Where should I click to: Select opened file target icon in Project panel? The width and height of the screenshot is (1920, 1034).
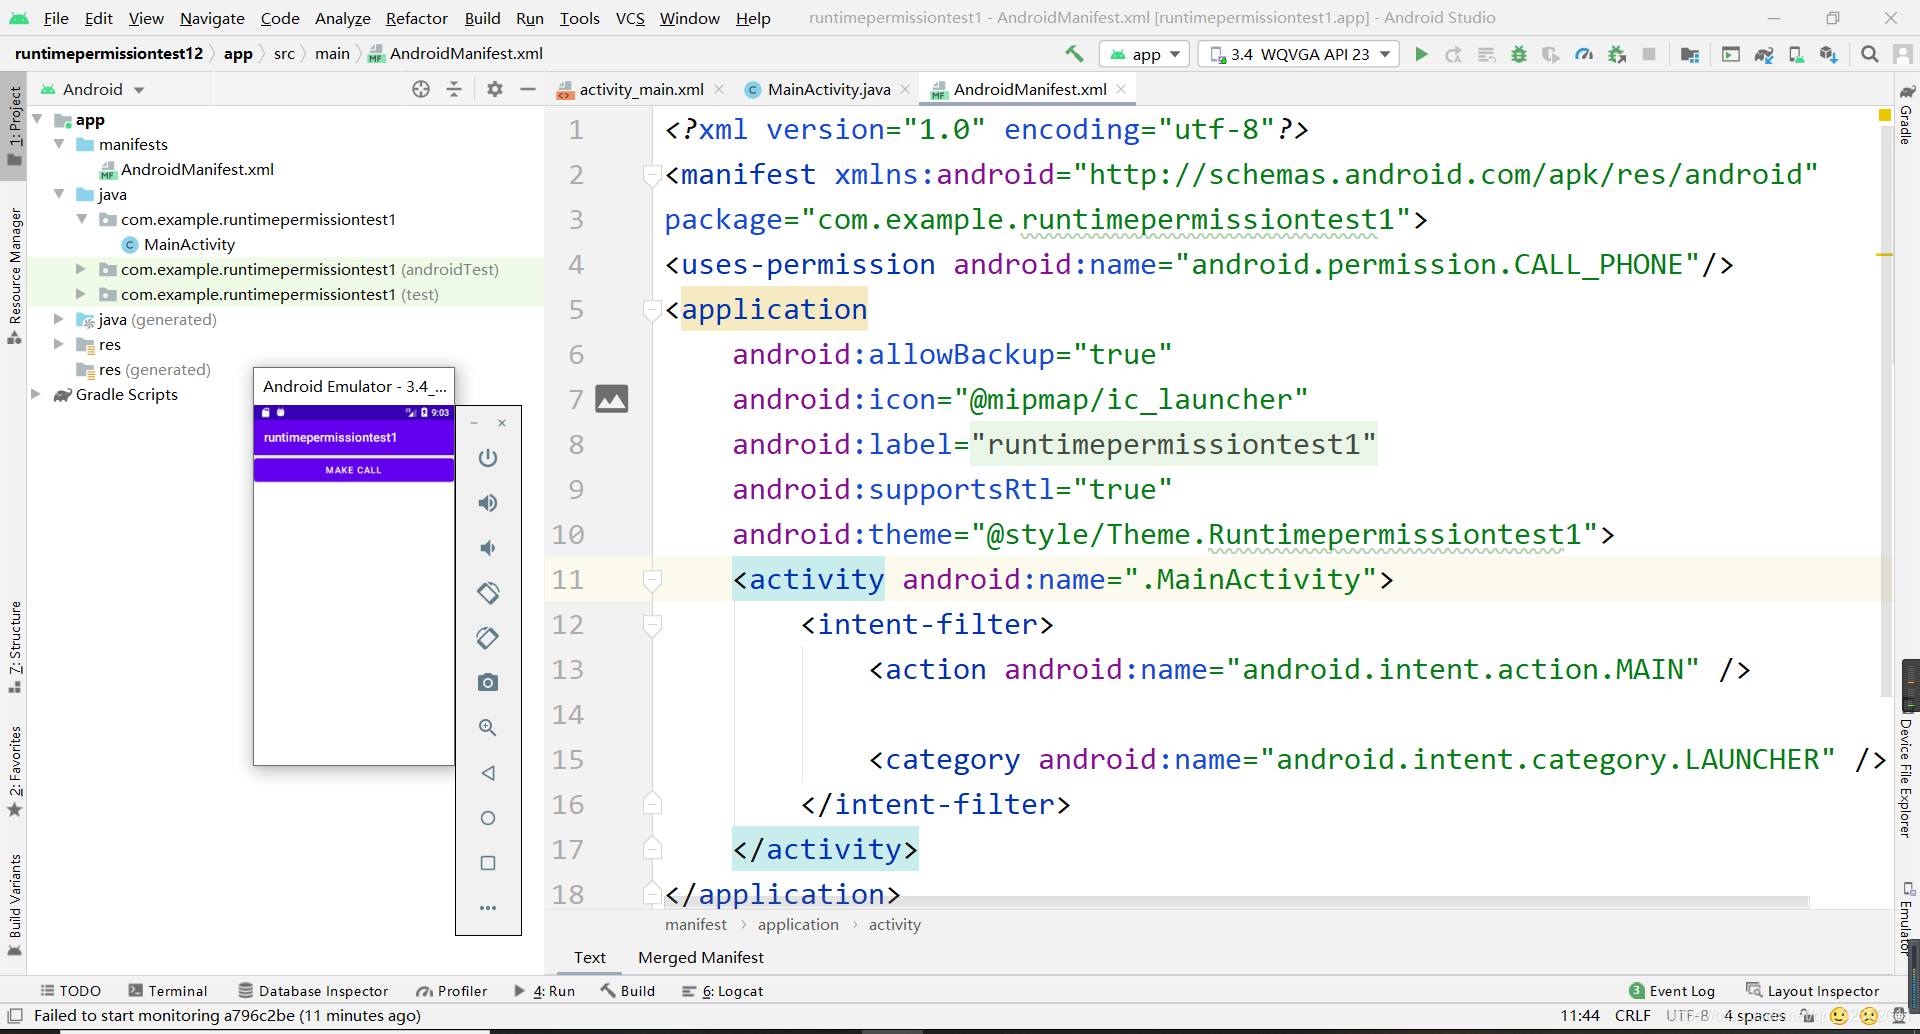pos(421,89)
